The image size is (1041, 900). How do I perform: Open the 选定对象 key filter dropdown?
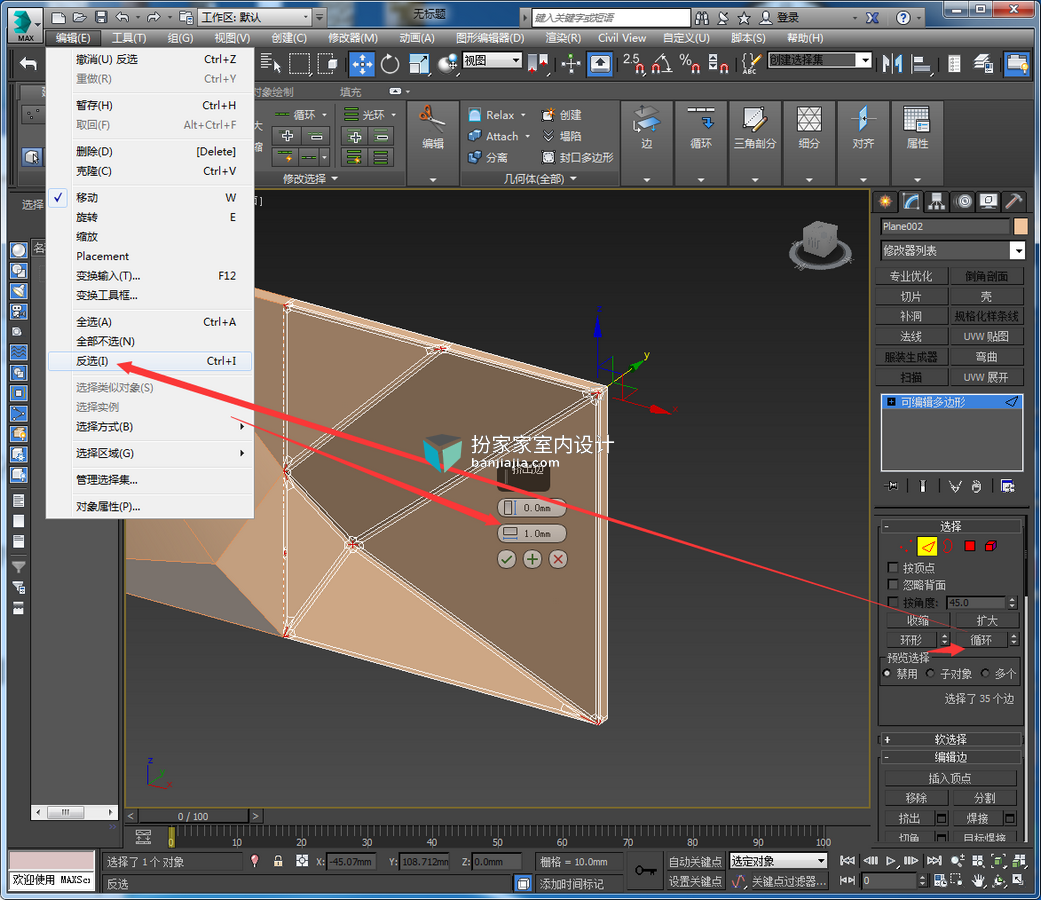coord(779,861)
